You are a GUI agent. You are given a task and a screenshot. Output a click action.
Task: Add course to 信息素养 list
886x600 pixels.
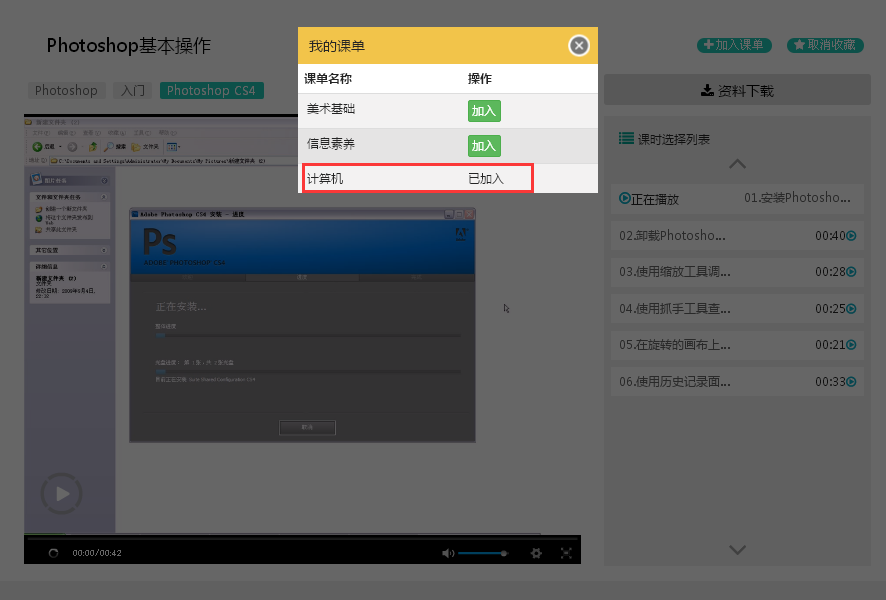484,146
